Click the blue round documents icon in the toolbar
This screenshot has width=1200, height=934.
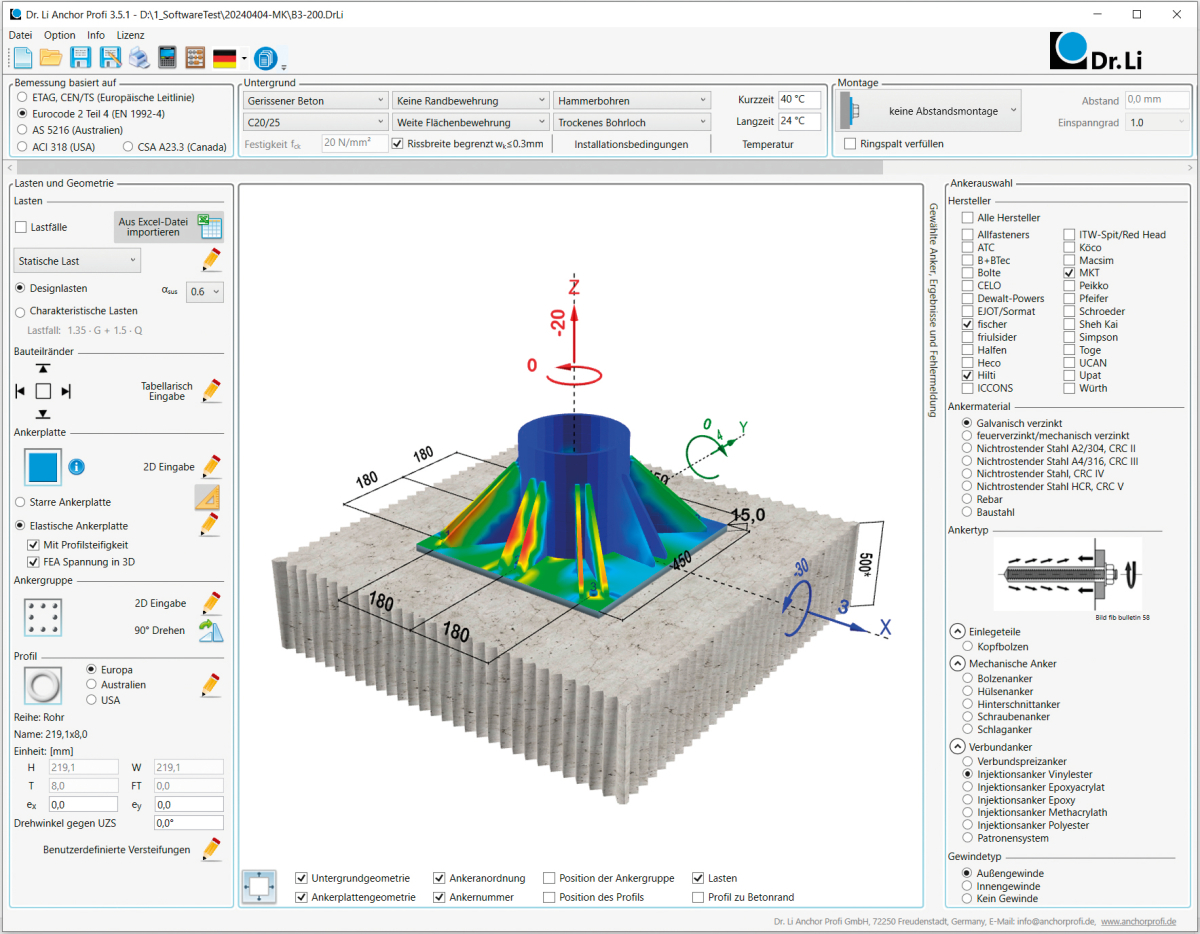tap(265, 57)
